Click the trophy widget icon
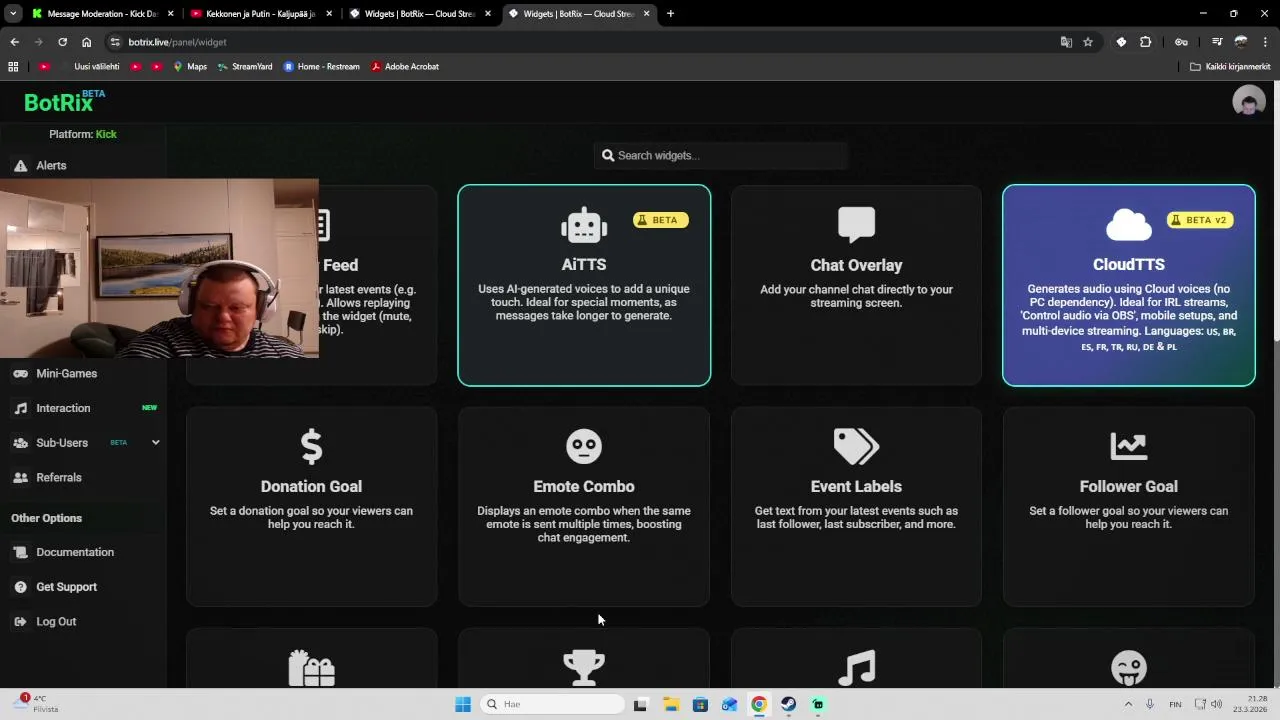 click(x=584, y=668)
